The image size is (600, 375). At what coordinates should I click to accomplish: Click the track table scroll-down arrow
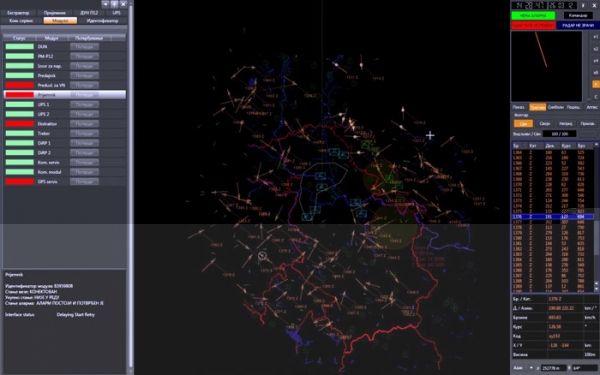tap(596, 289)
